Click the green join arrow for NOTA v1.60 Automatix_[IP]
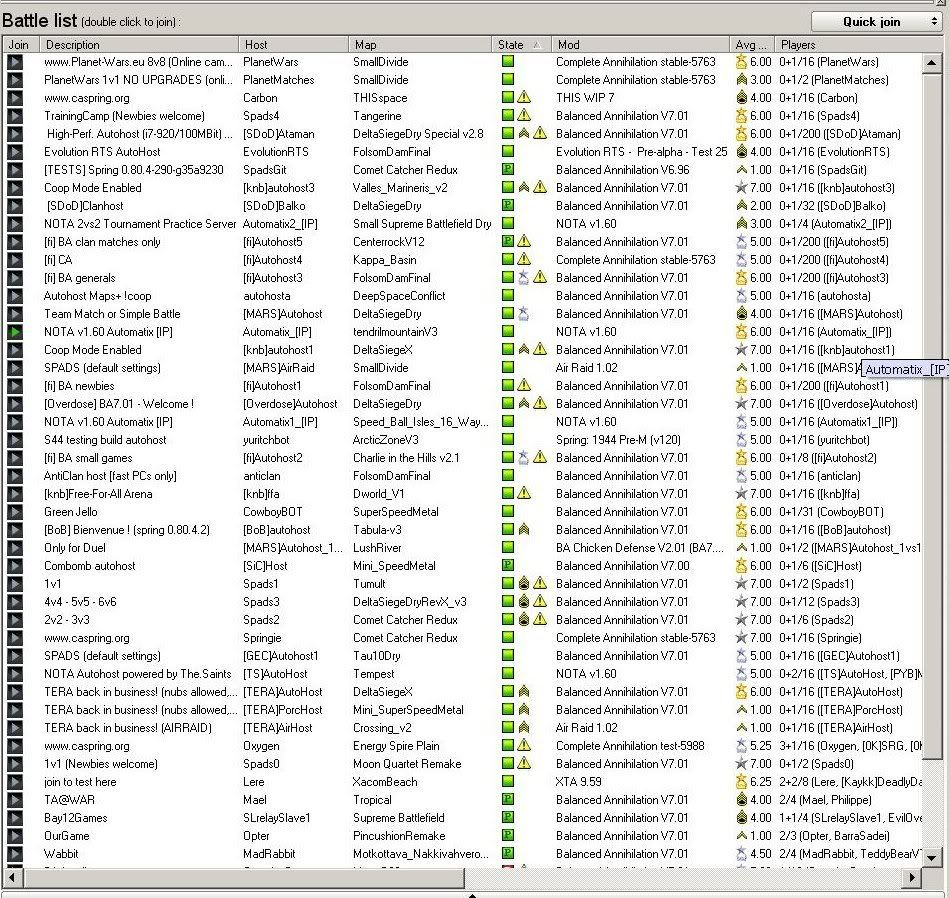This screenshot has height=898, width=949. [x=15, y=332]
